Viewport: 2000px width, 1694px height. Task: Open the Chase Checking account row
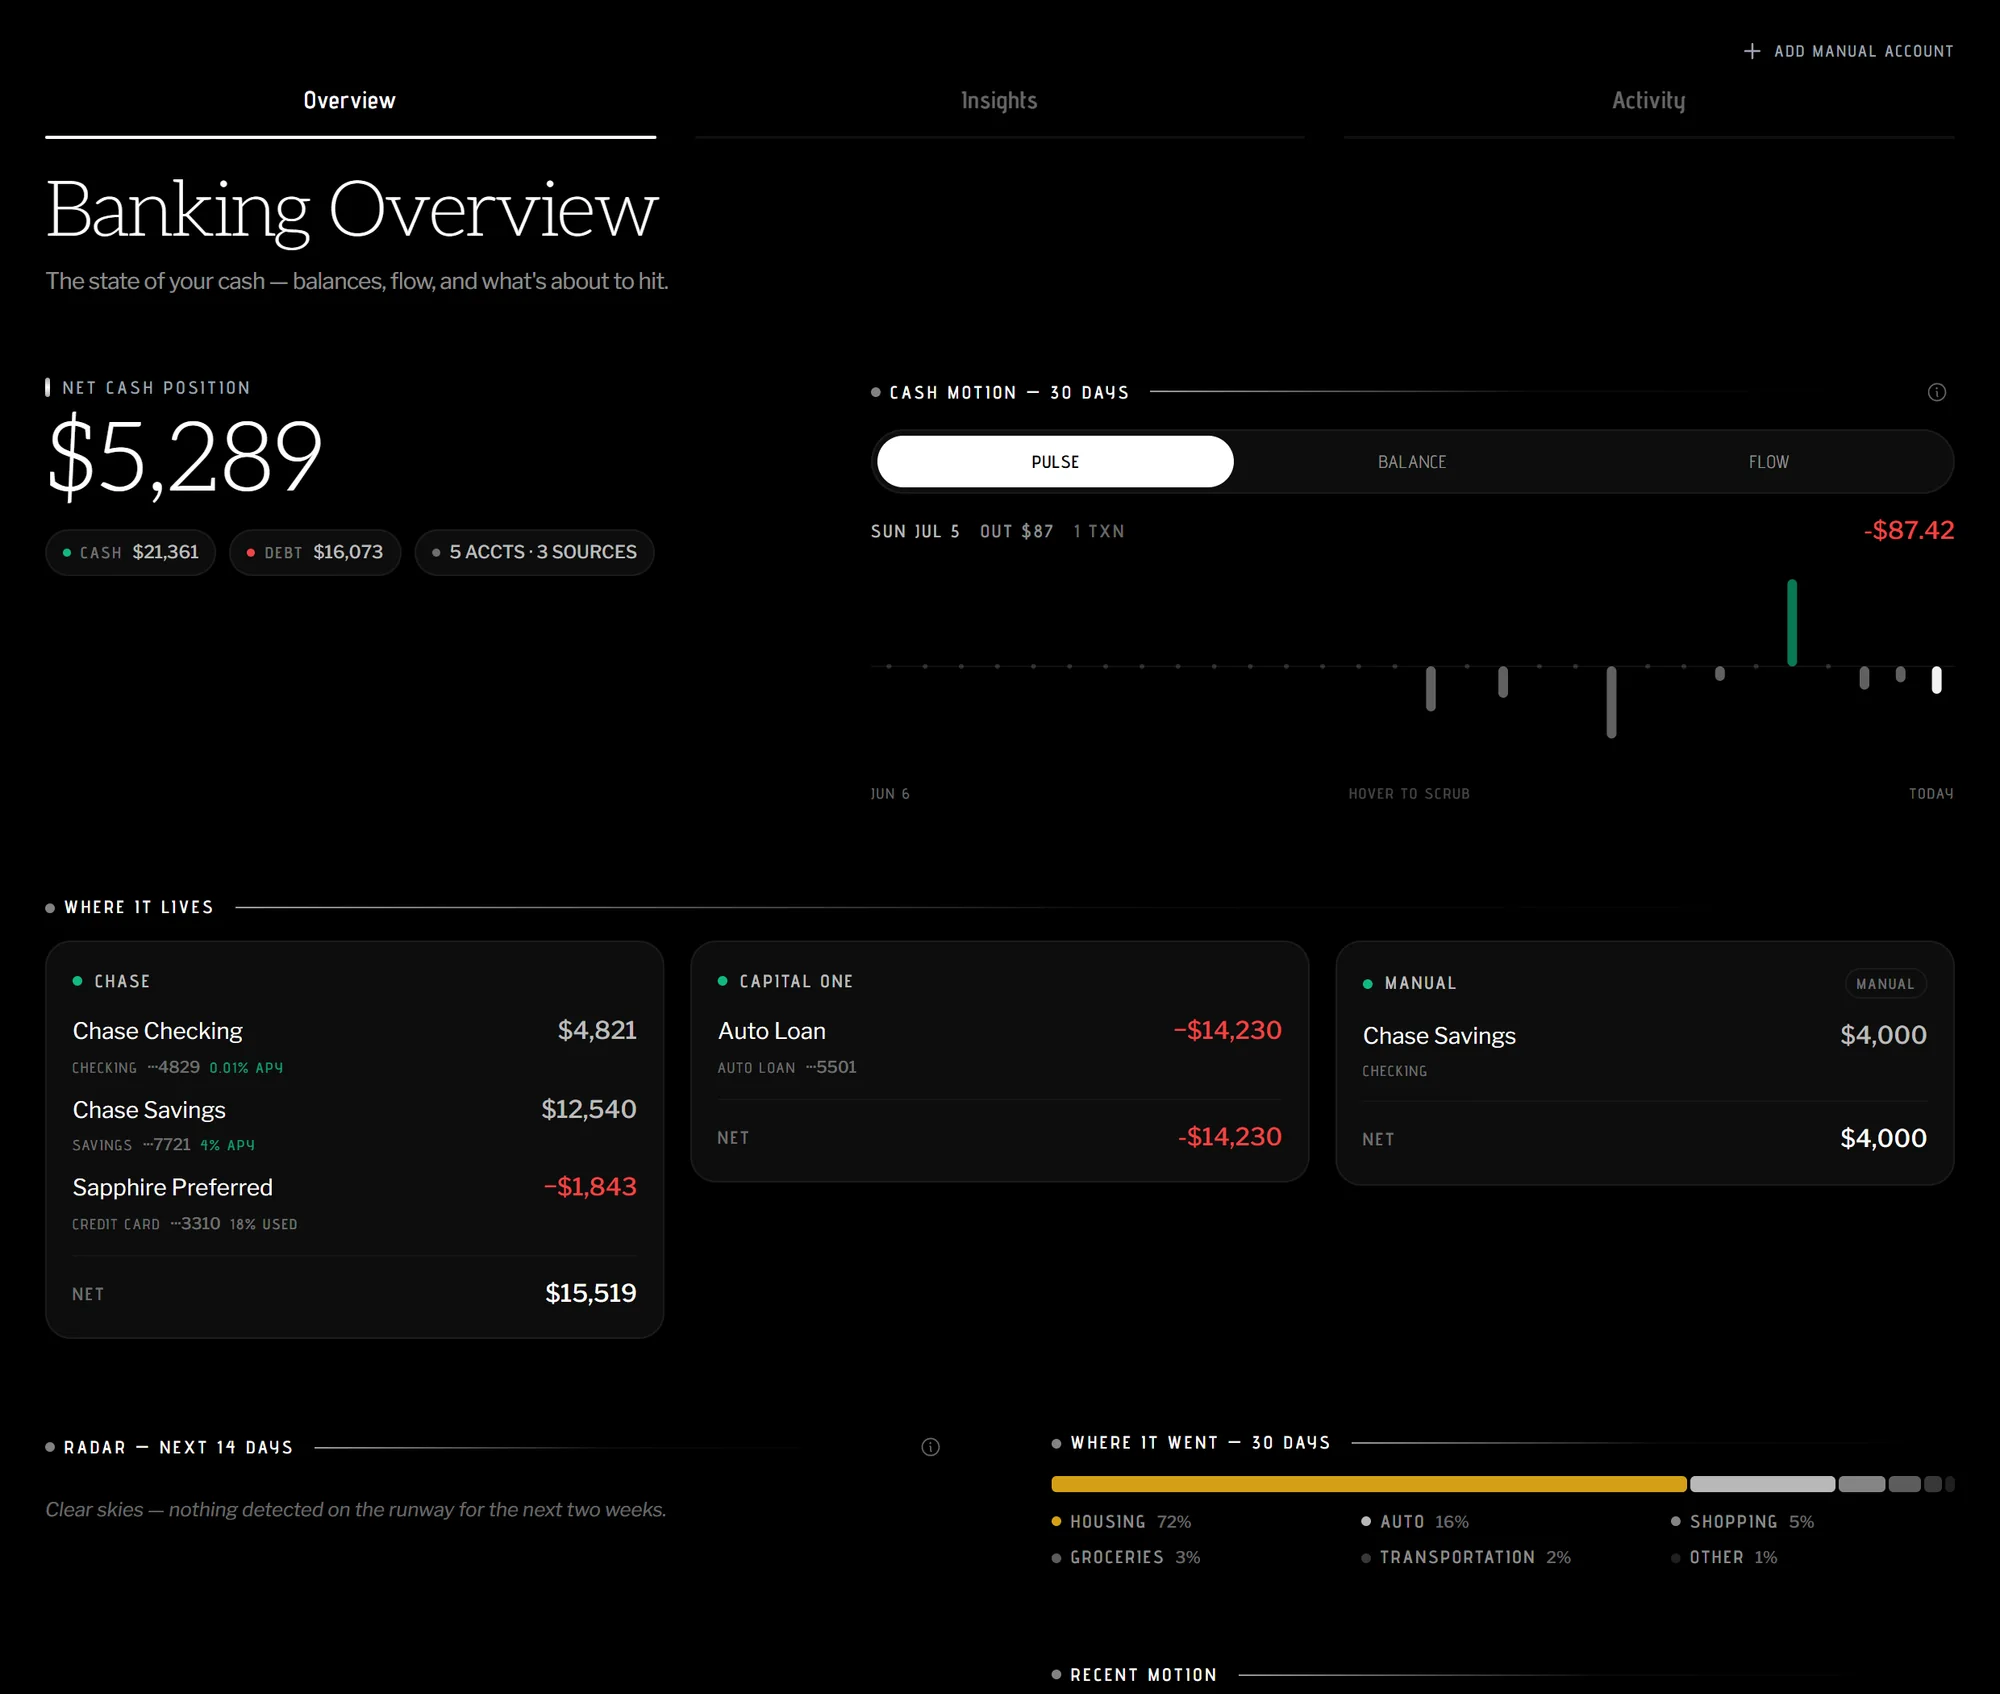click(354, 1046)
